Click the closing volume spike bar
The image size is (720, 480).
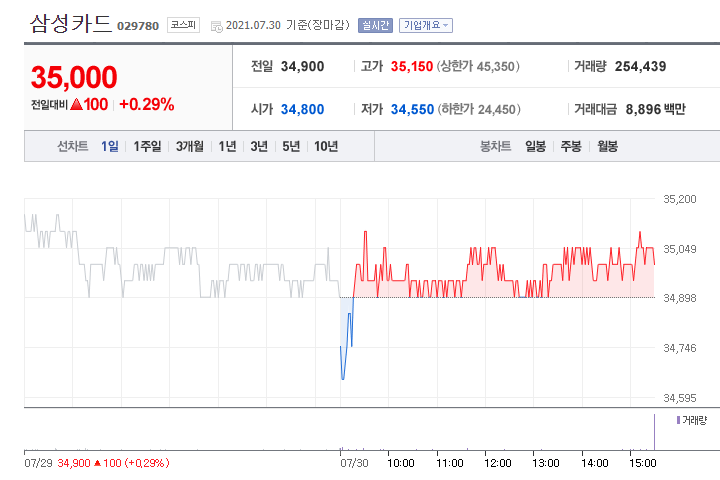[x=654, y=432]
